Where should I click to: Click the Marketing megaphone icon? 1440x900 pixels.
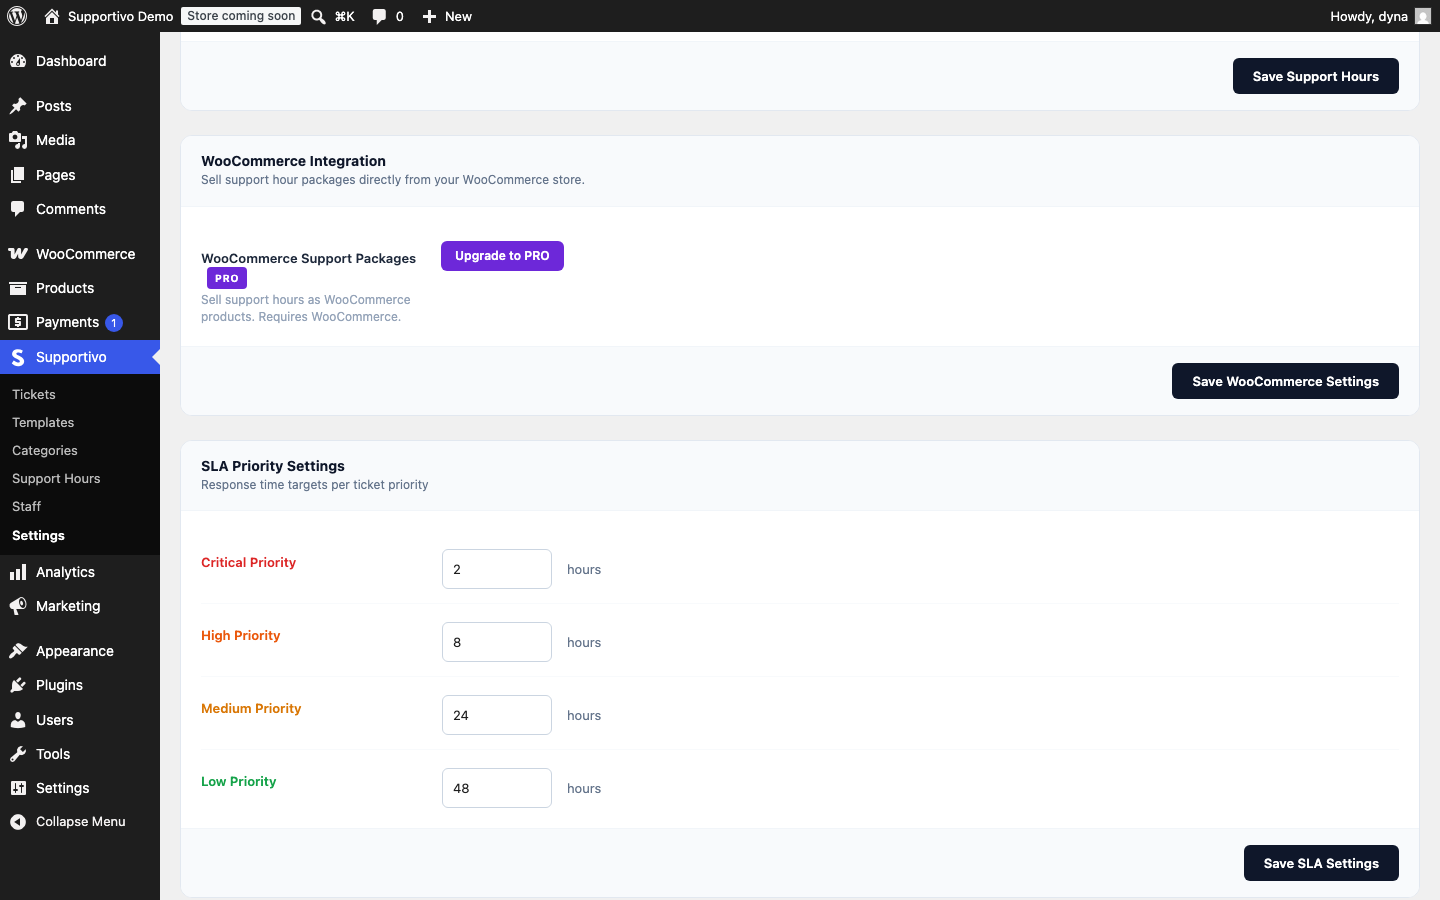tap(18, 606)
